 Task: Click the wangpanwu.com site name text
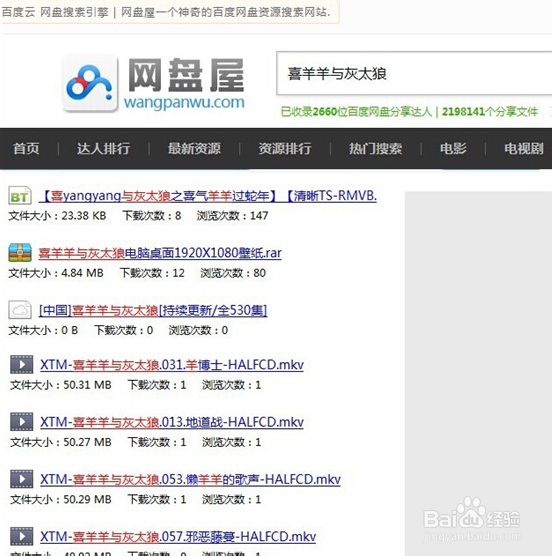[184, 102]
